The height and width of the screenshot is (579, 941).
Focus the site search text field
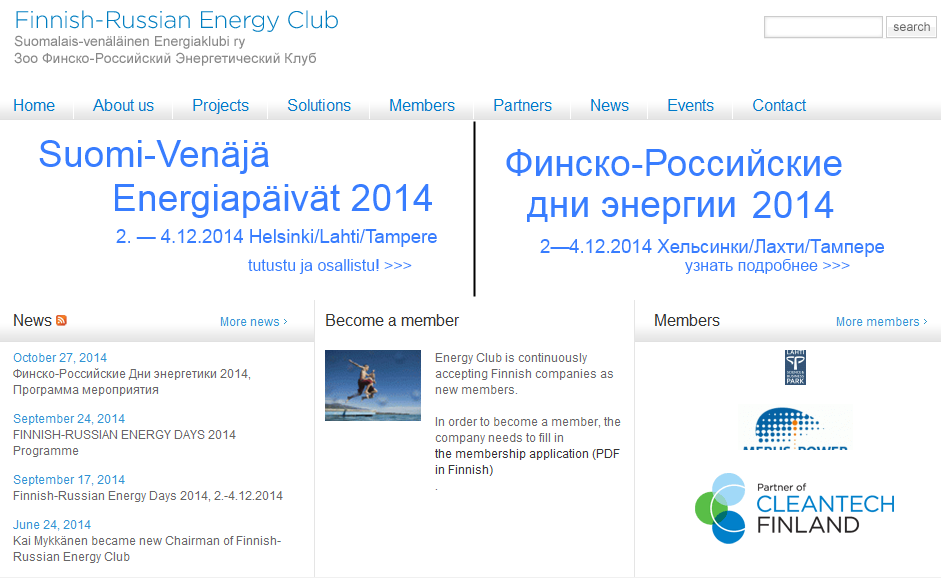coord(823,27)
